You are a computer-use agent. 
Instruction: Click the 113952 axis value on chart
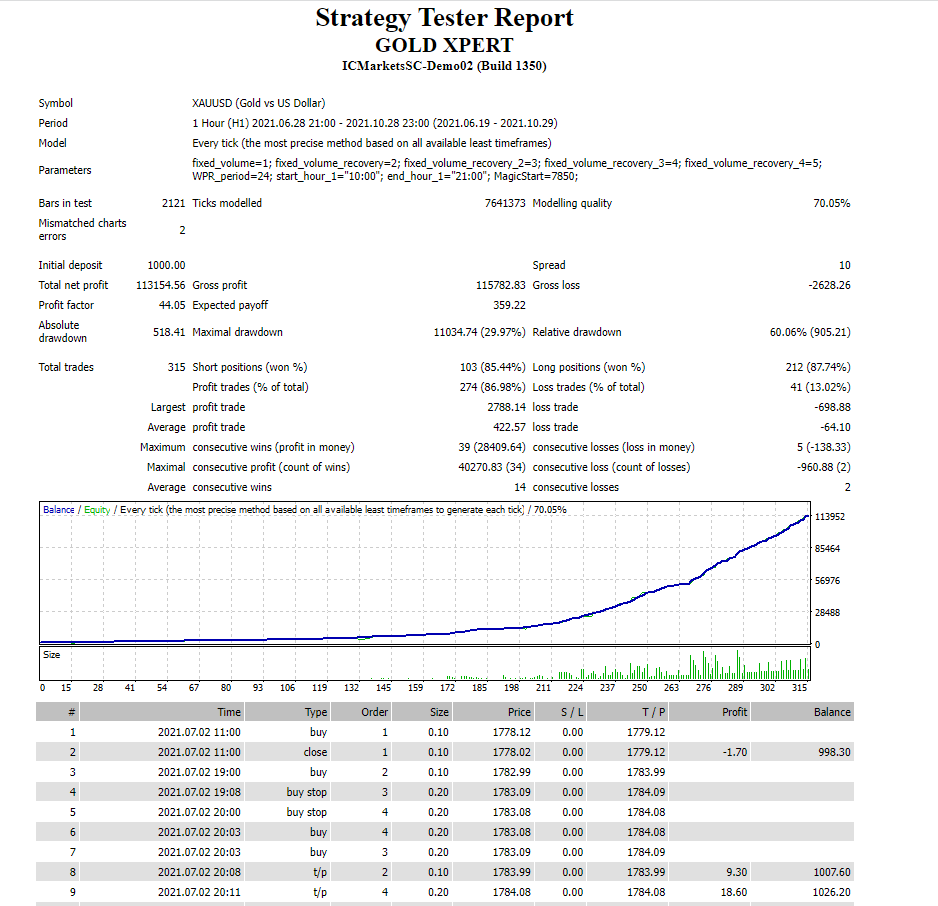click(x=830, y=517)
